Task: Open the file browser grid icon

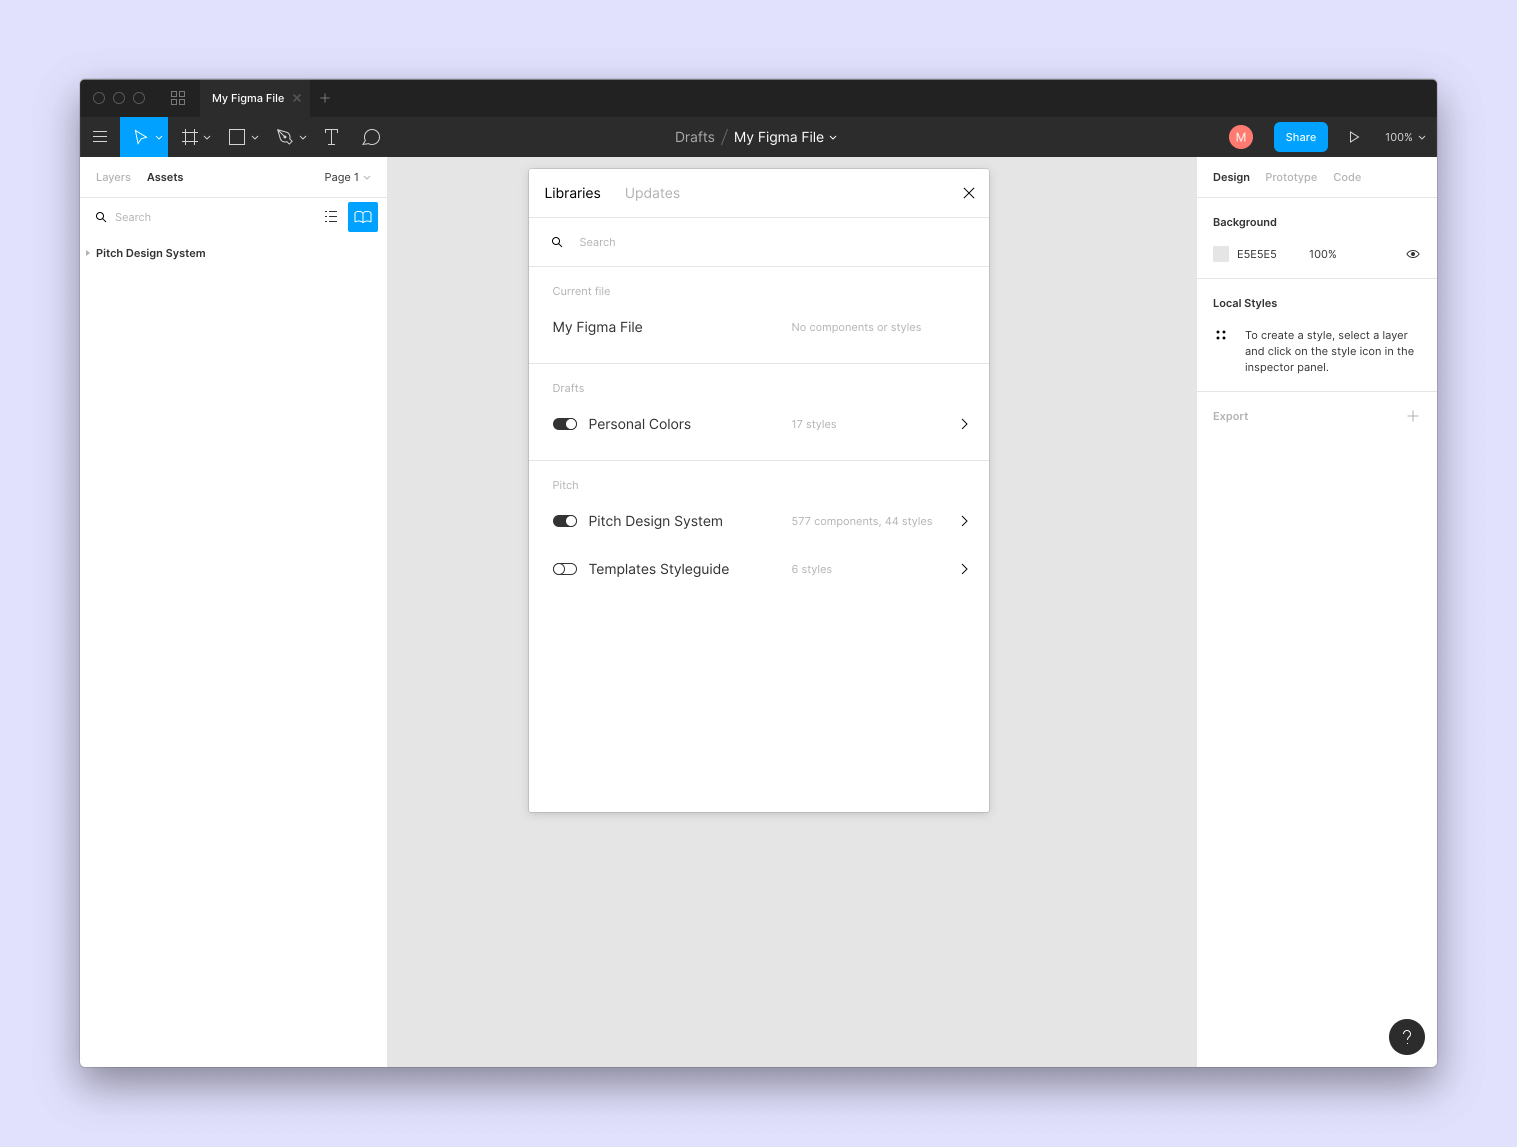Action: 178,98
